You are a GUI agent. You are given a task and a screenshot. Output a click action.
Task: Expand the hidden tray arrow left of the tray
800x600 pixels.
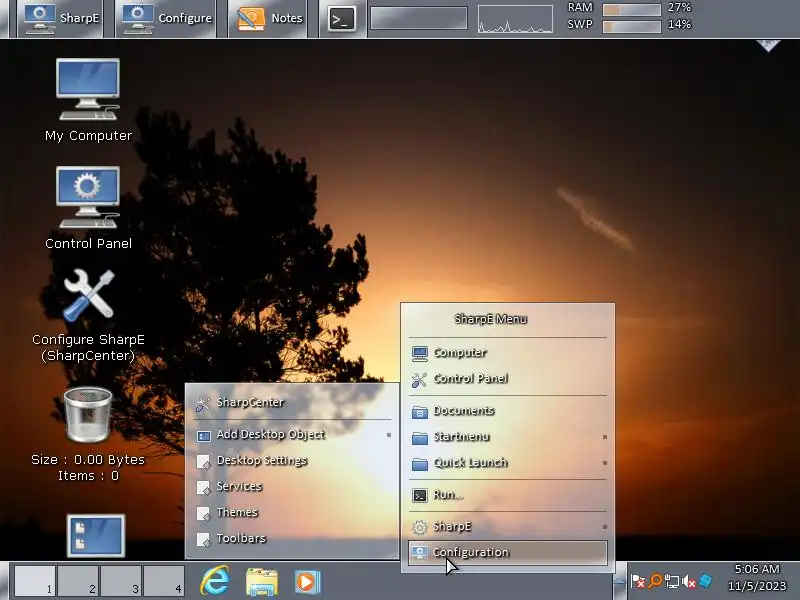pyautogui.click(x=619, y=581)
